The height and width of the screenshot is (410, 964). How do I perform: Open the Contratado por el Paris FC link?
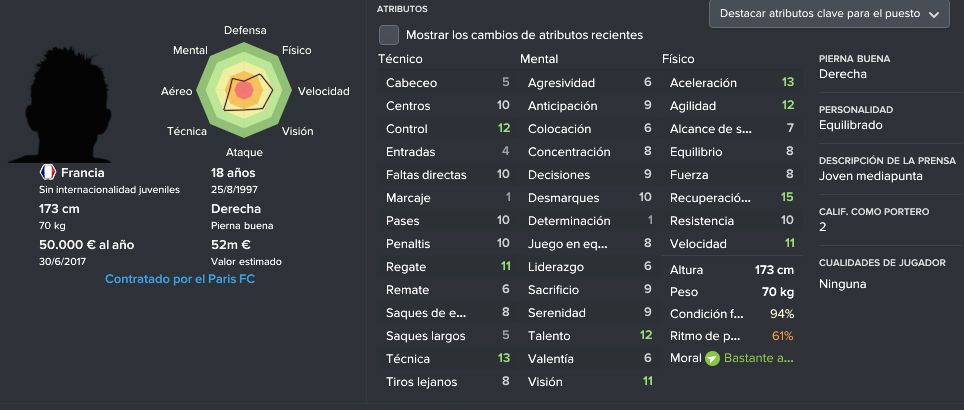pyautogui.click(x=180, y=279)
